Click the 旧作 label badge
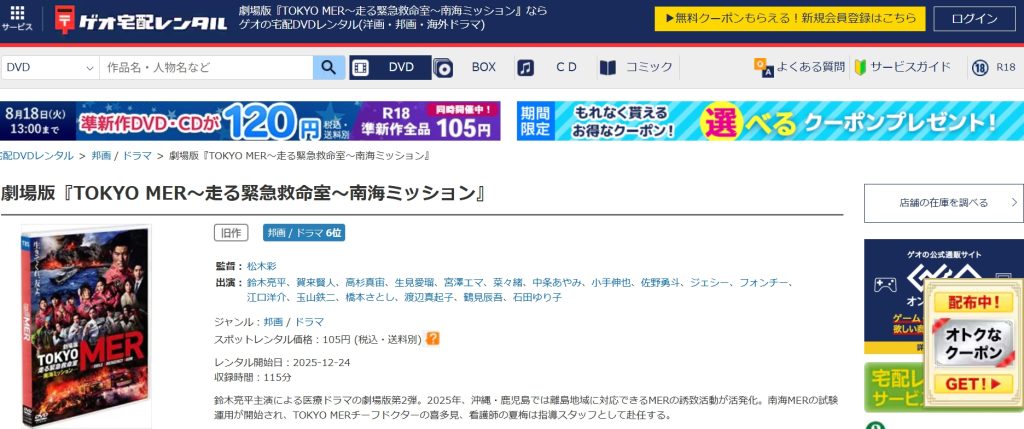This screenshot has height=429, width=1024. click(231, 232)
